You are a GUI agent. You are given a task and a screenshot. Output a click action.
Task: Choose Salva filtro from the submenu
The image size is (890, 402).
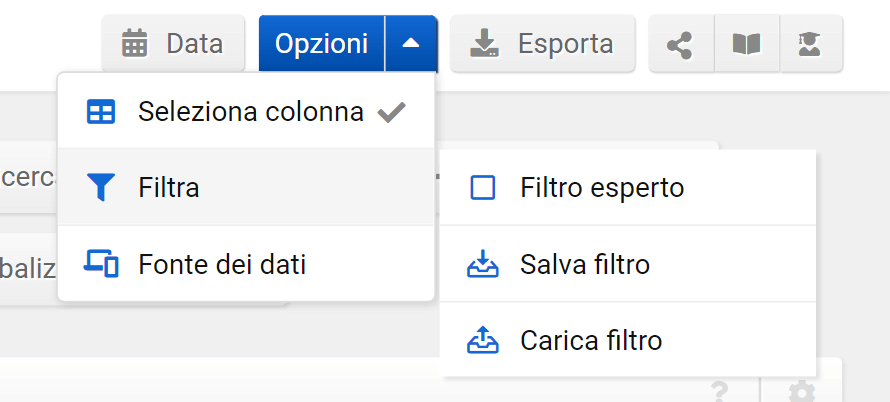(x=585, y=265)
